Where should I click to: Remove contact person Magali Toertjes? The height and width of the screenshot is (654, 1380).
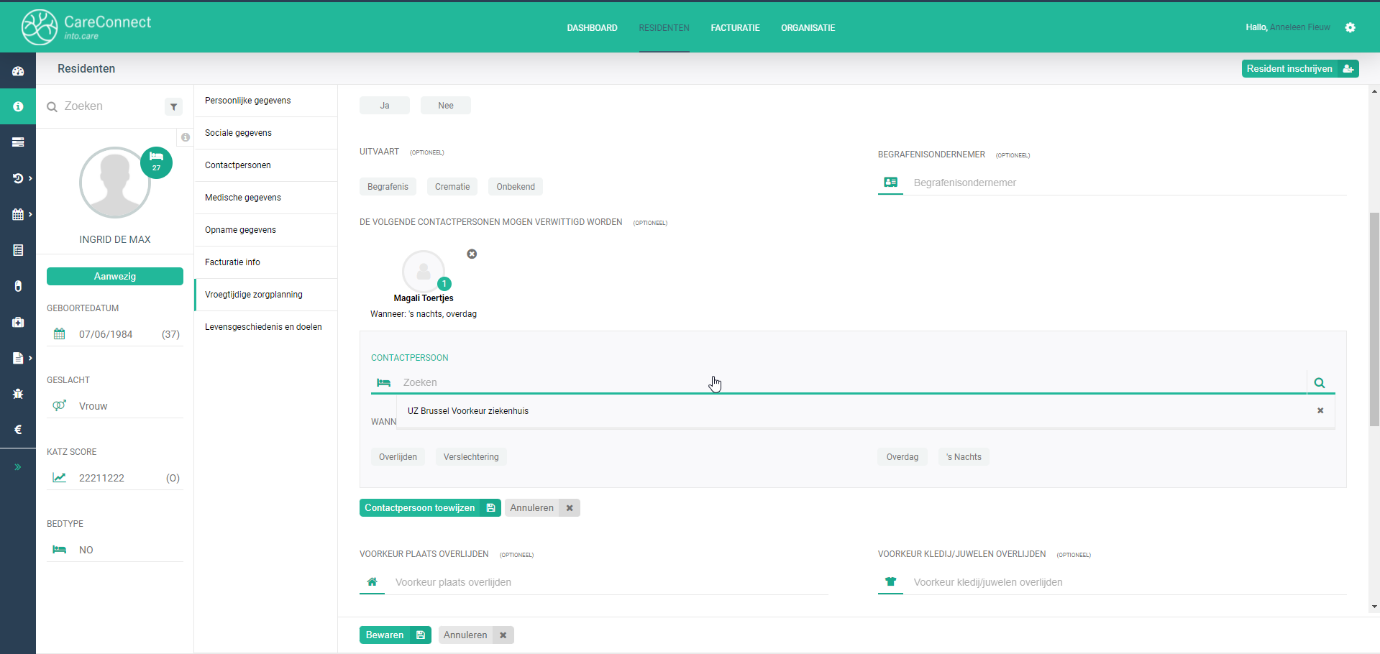[x=472, y=254]
